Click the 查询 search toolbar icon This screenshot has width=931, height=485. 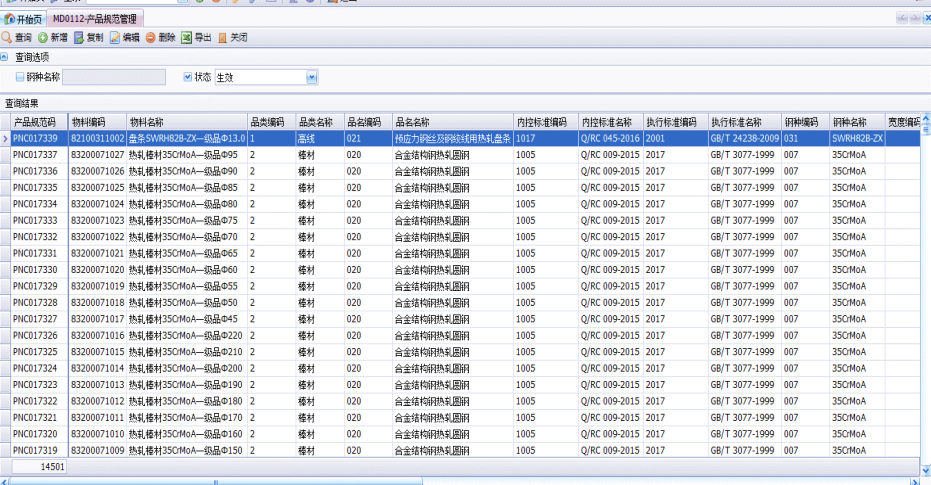click(x=7, y=37)
